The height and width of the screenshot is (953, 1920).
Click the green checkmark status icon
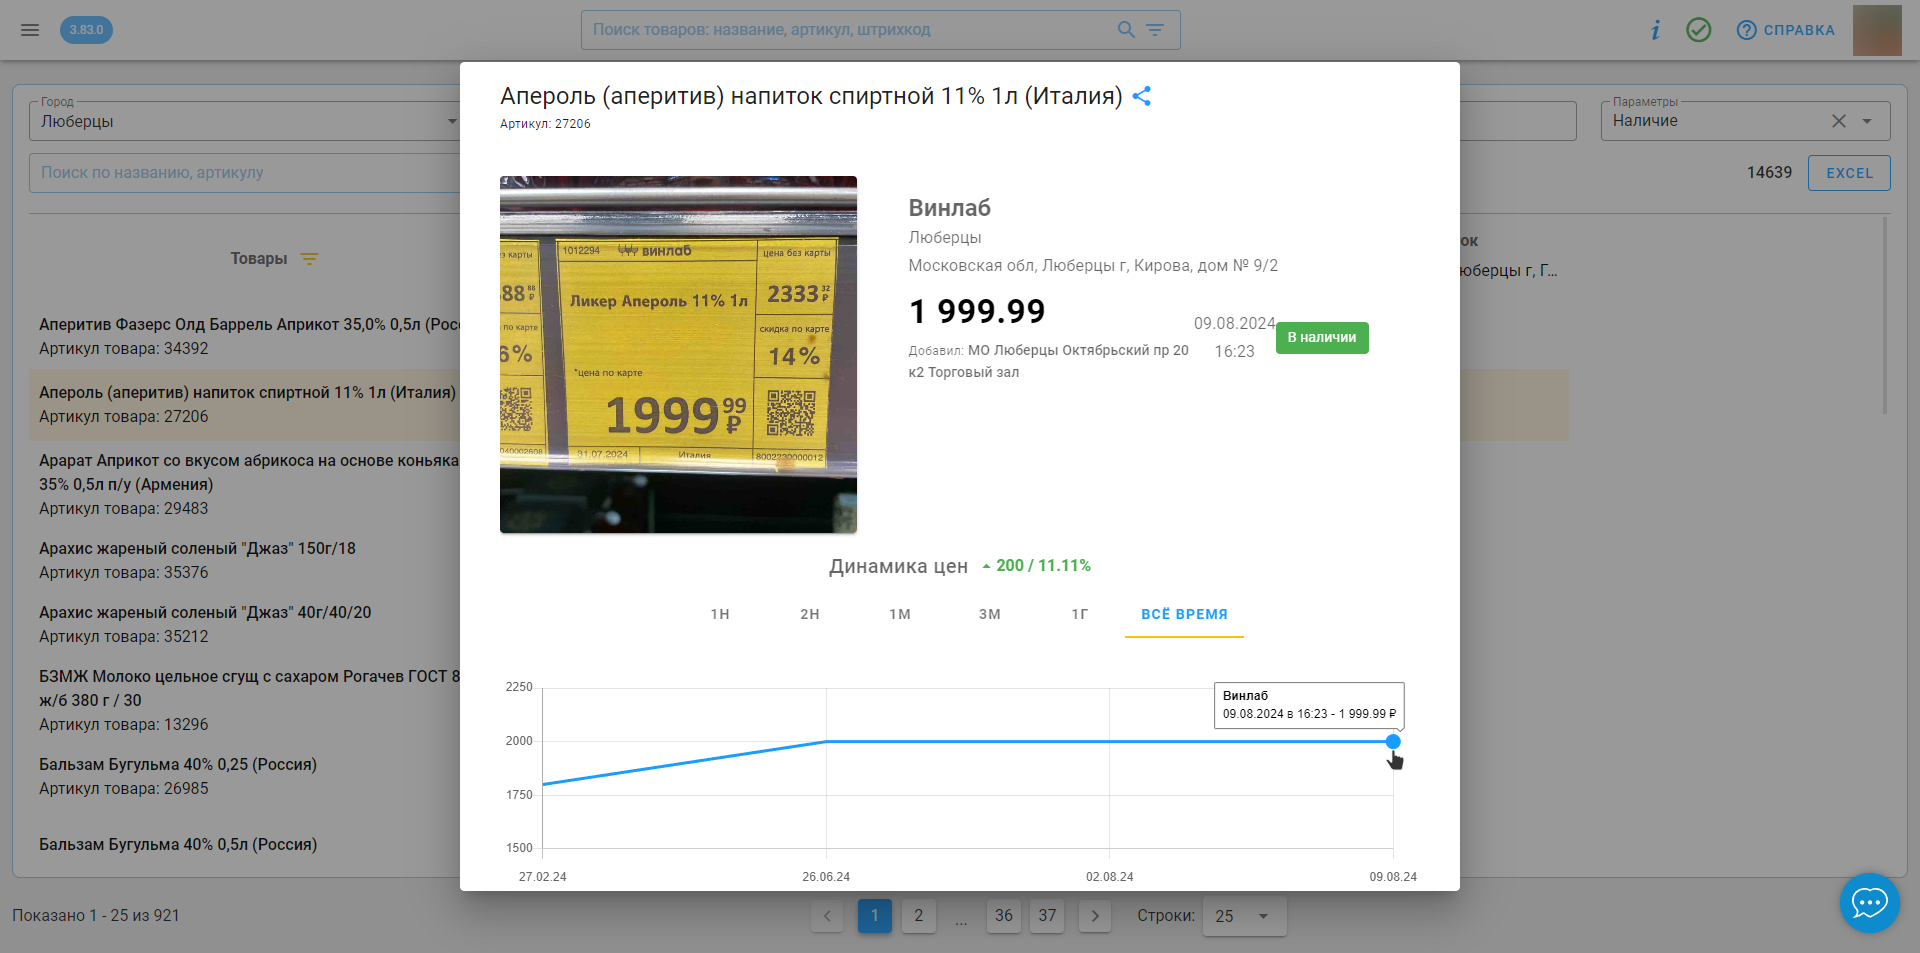tap(1699, 30)
